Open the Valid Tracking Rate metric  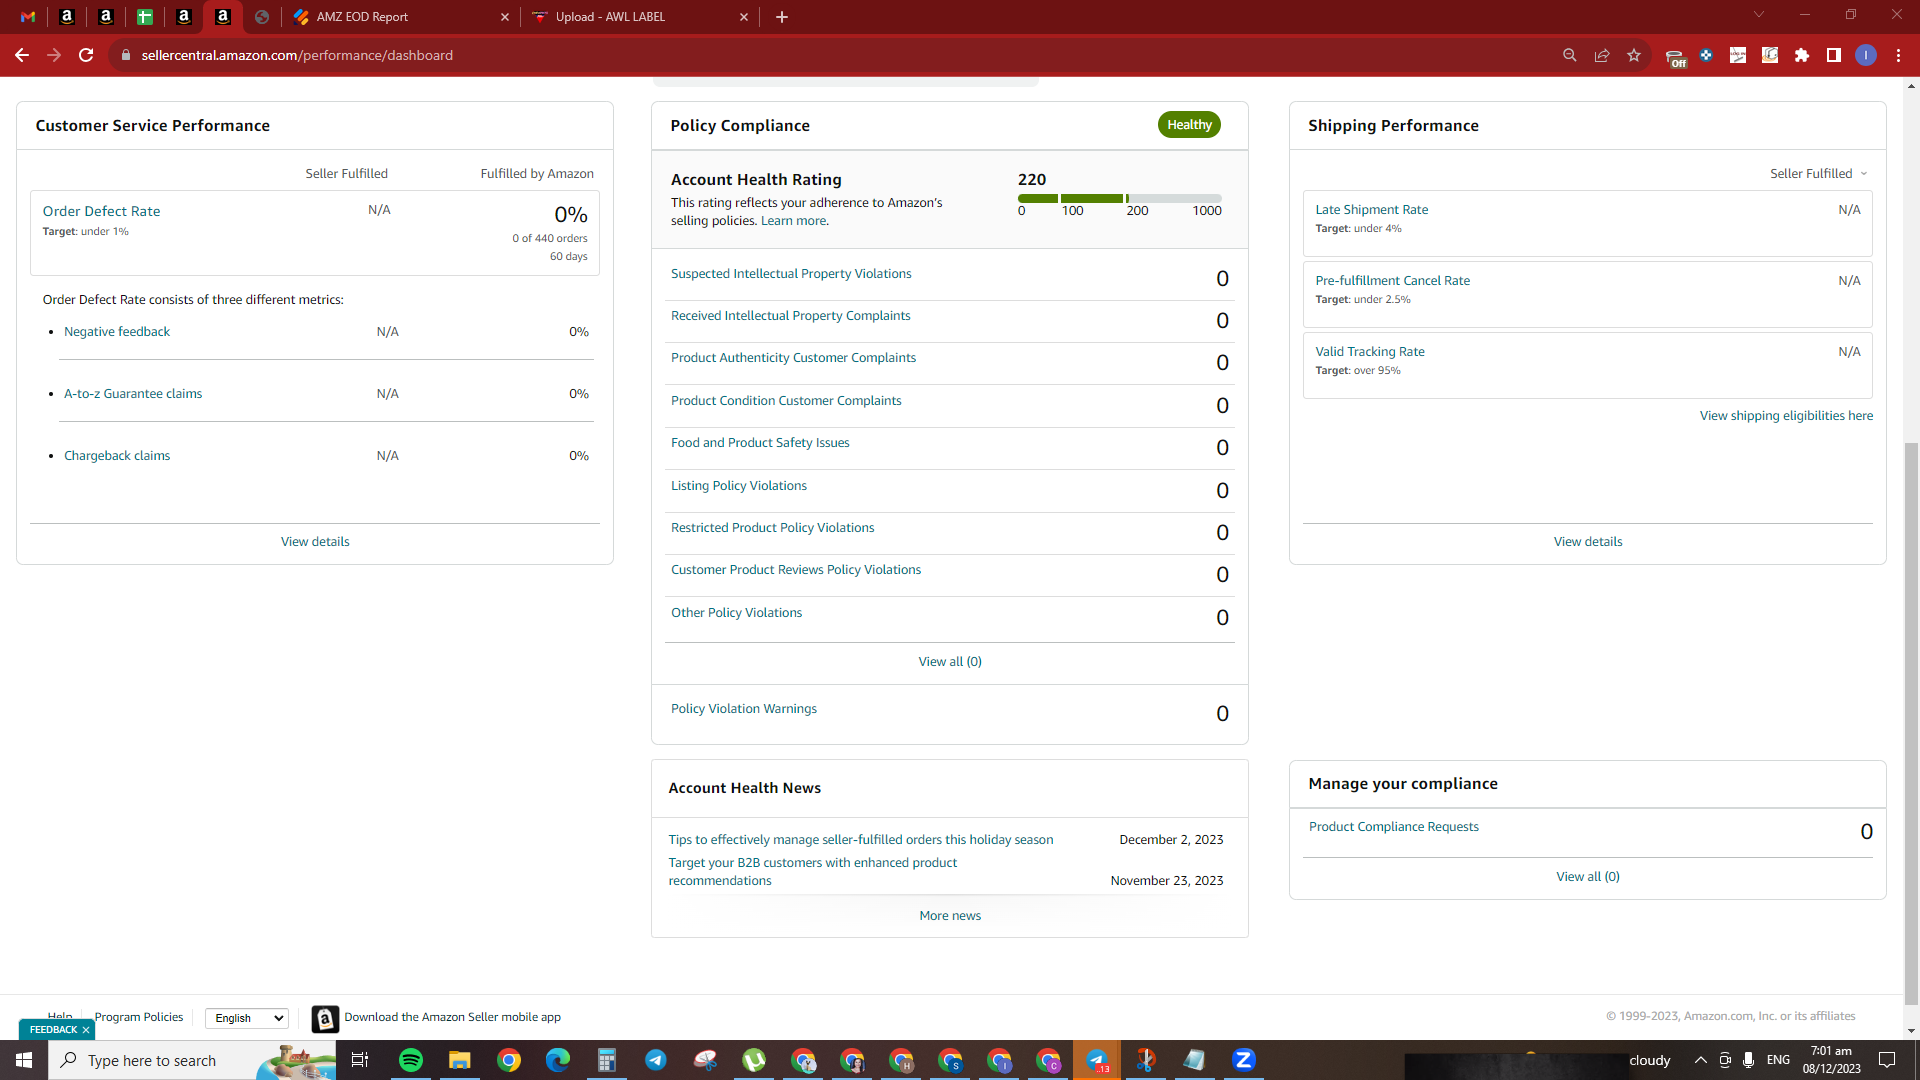pyautogui.click(x=1370, y=352)
